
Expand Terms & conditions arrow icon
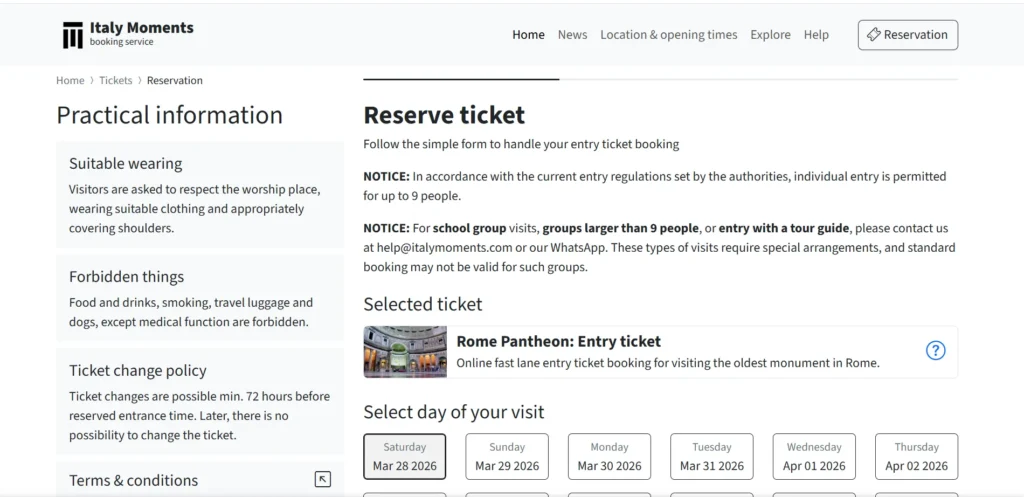click(322, 480)
